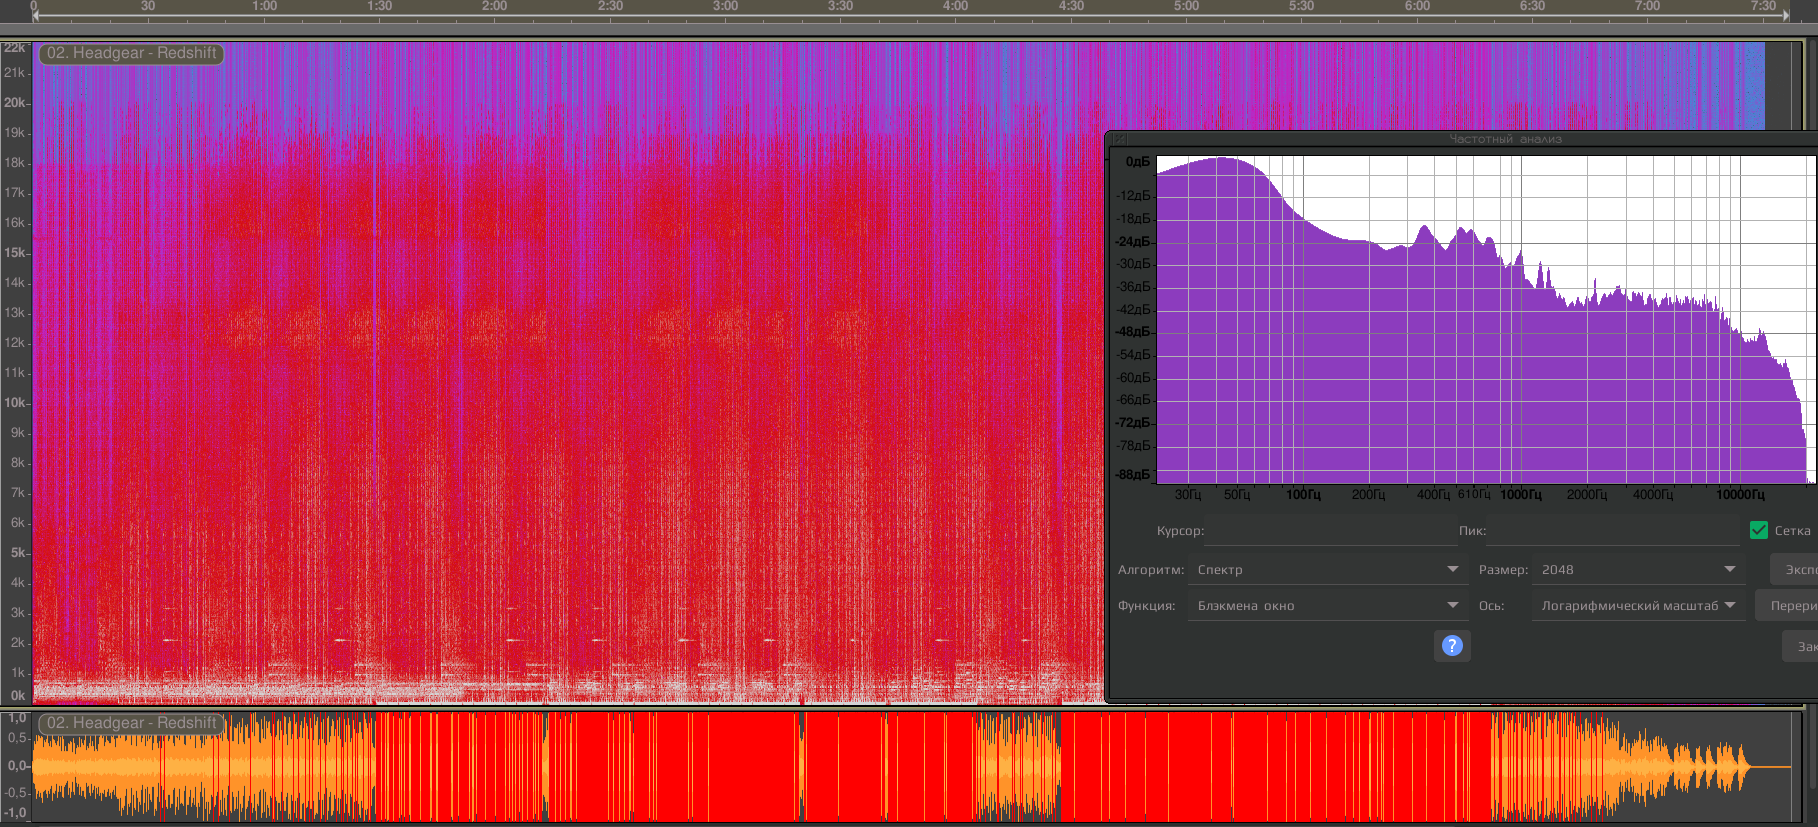Click the 1:00 mark on the timeline ruler
This screenshot has width=1818, height=827.
pos(264,6)
